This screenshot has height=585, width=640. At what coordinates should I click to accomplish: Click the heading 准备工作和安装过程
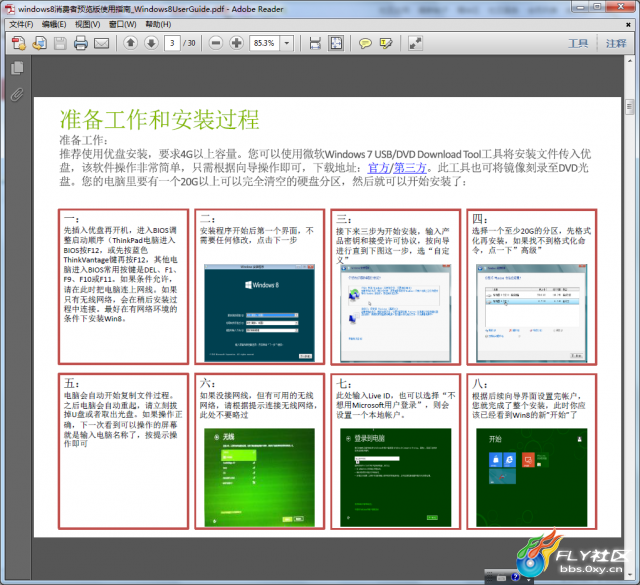pos(160,120)
